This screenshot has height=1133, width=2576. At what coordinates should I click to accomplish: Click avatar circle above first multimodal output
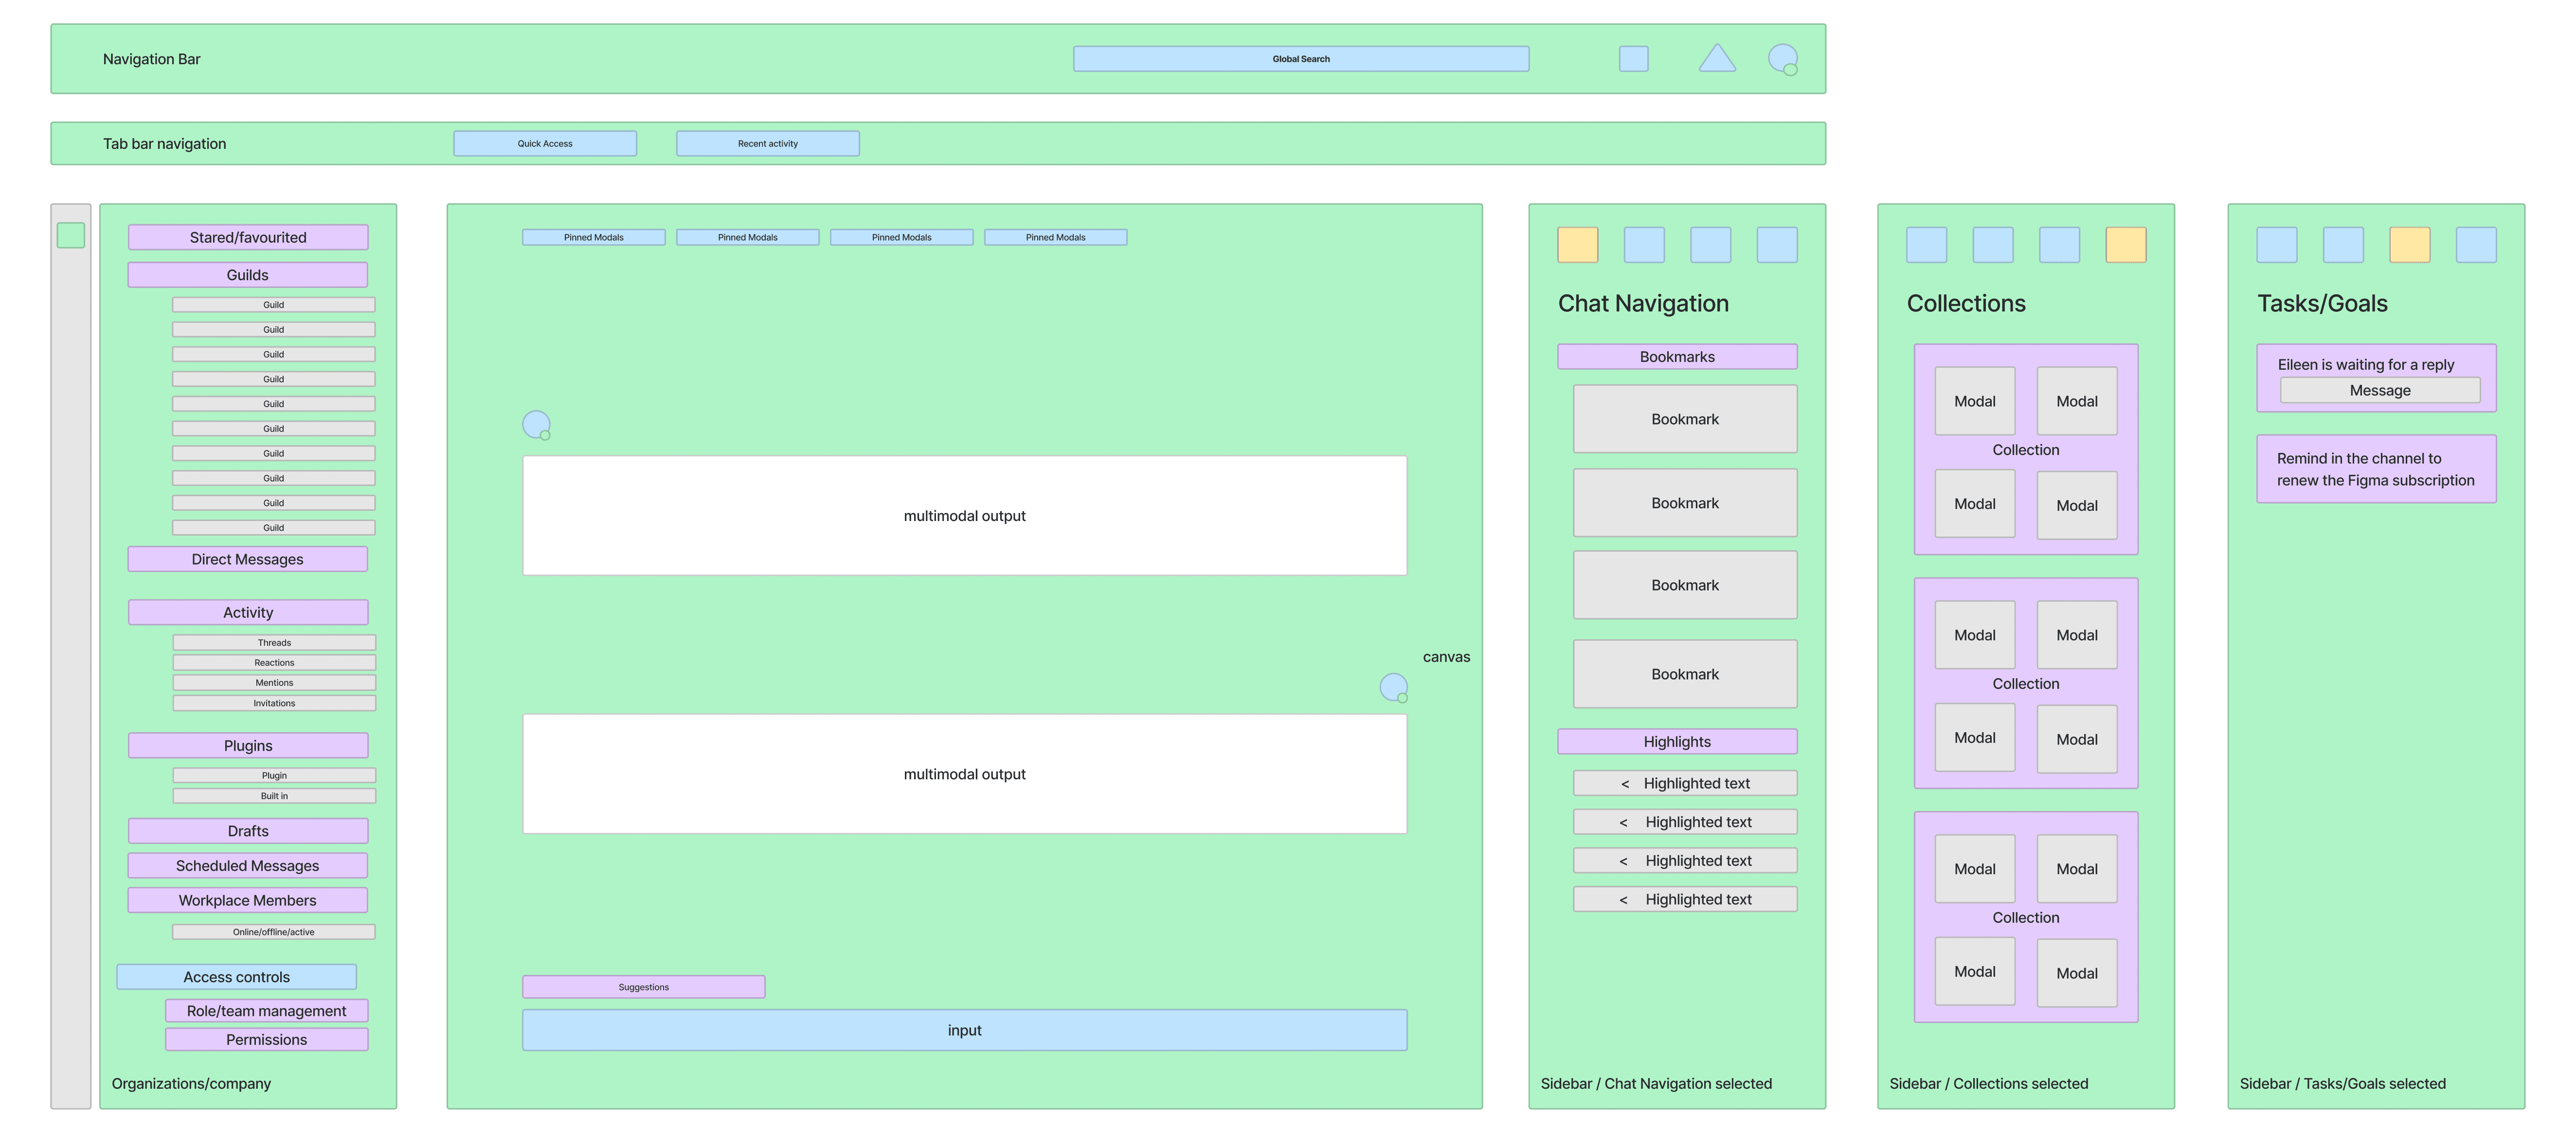click(536, 425)
